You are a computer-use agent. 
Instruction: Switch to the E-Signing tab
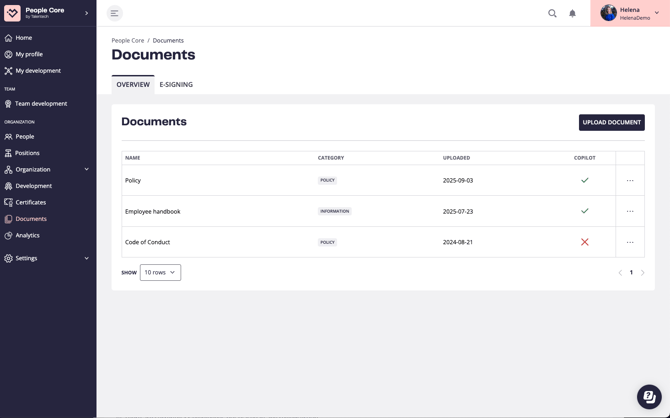pyautogui.click(x=176, y=85)
